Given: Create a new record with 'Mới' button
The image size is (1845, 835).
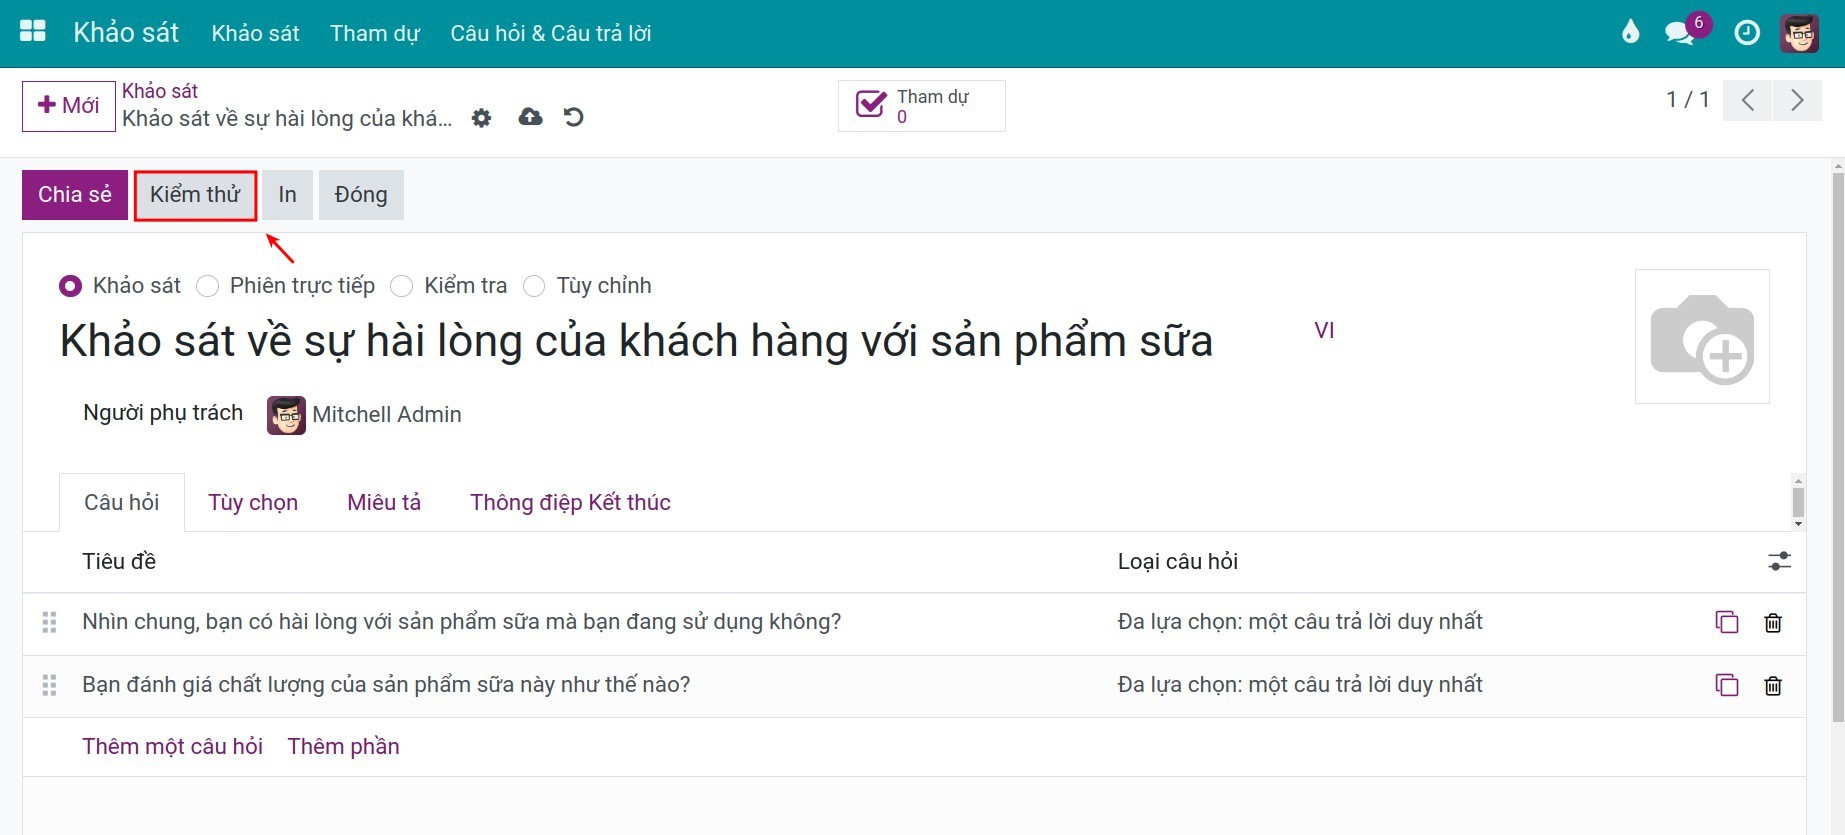Looking at the screenshot, I should [69, 106].
